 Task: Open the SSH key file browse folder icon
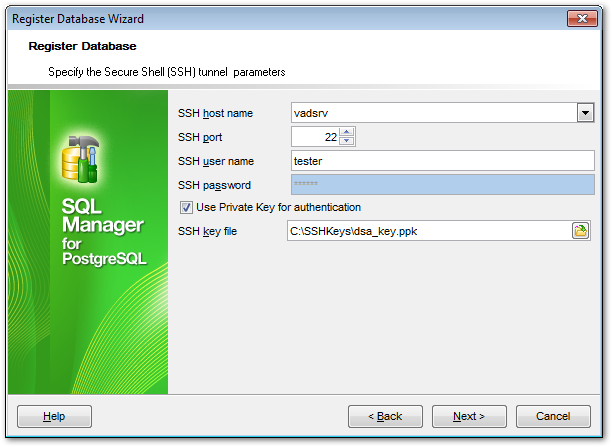[580, 231]
